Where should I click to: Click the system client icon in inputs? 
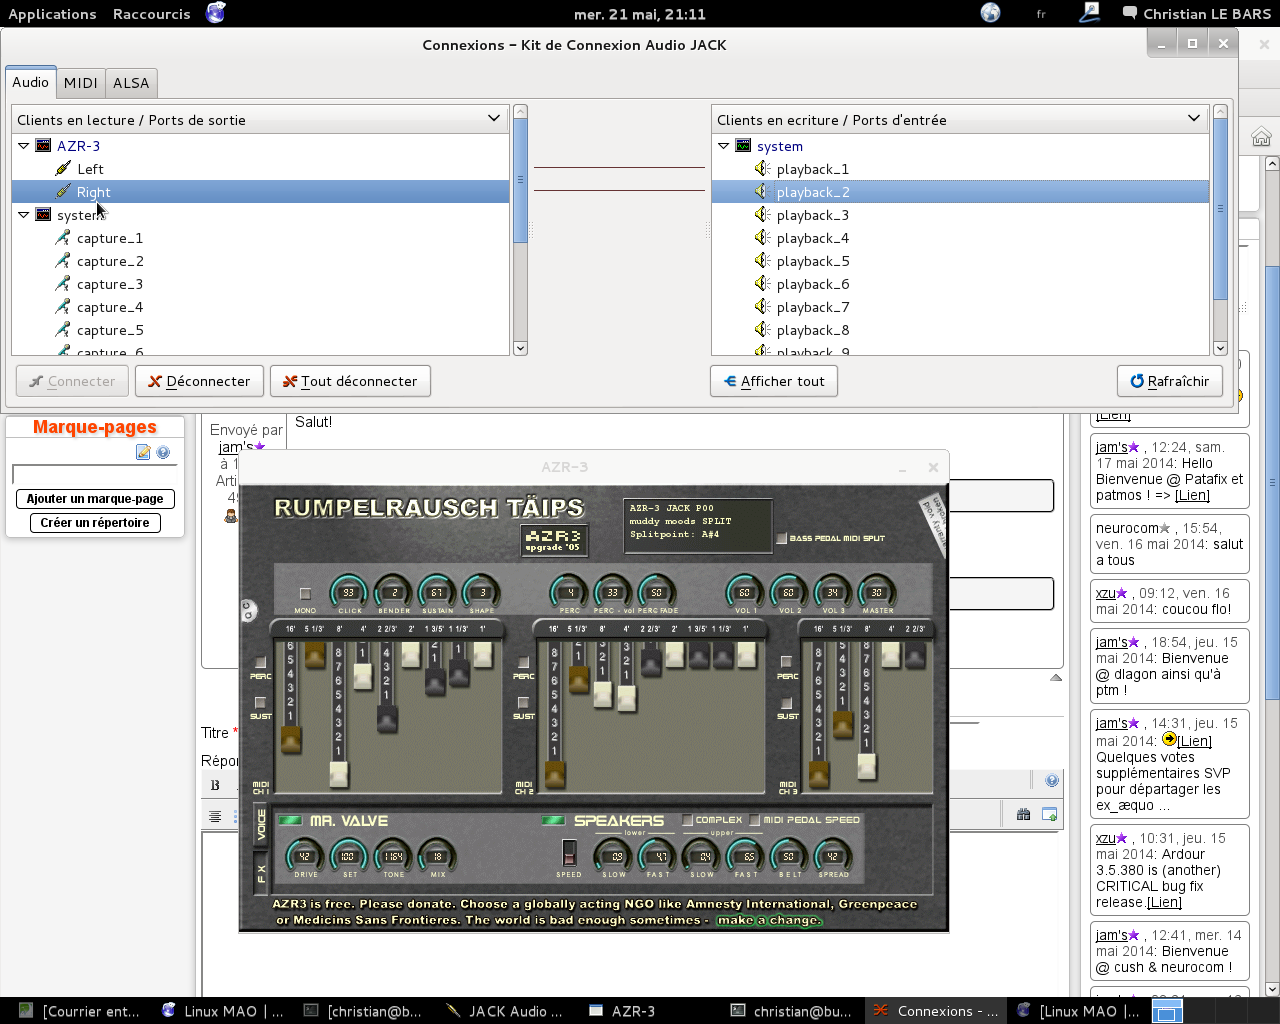coord(743,146)
